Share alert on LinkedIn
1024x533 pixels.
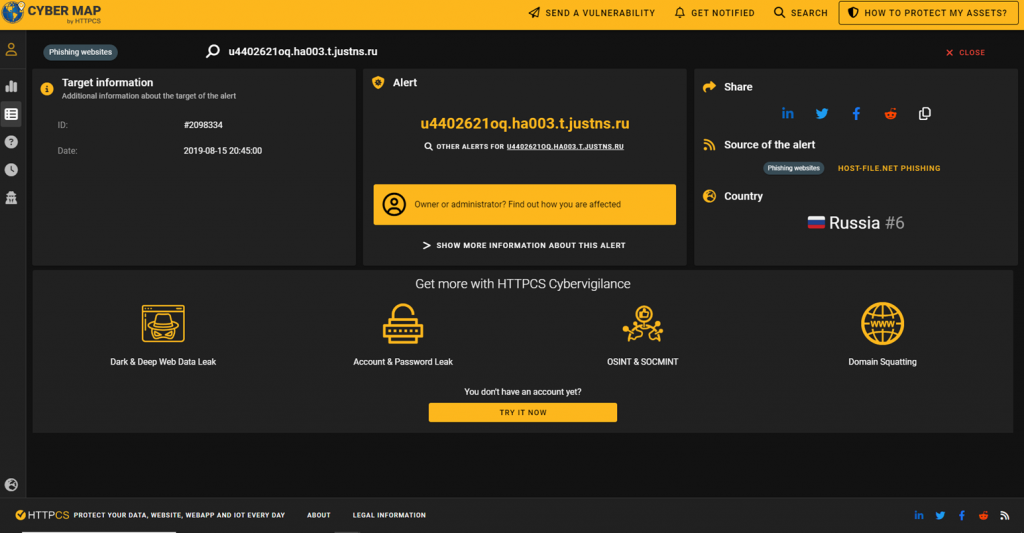788,114
